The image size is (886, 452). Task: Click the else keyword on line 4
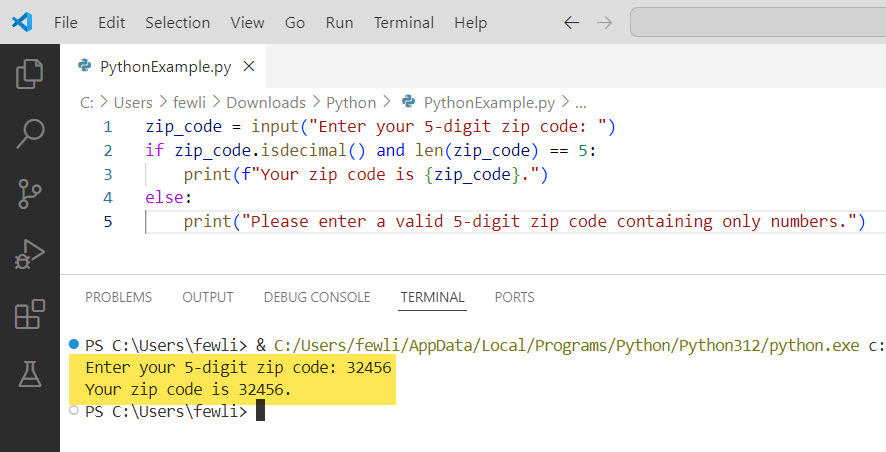tap(164, 198)
